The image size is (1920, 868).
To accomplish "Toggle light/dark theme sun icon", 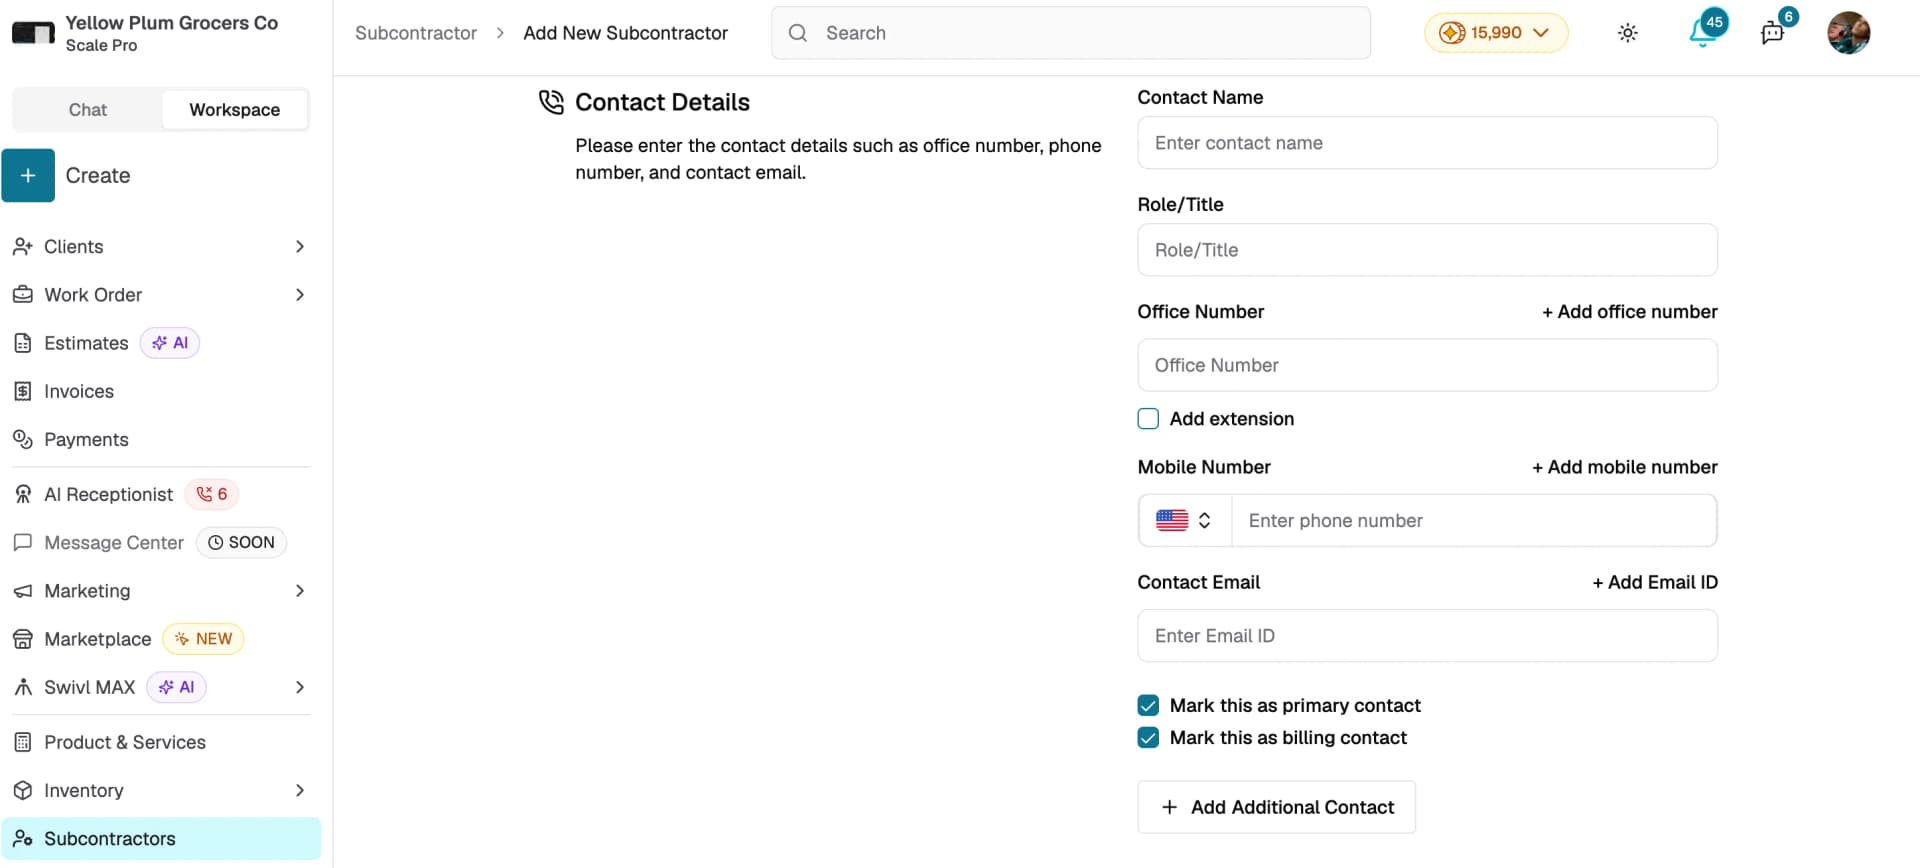I will point(1628,33).
